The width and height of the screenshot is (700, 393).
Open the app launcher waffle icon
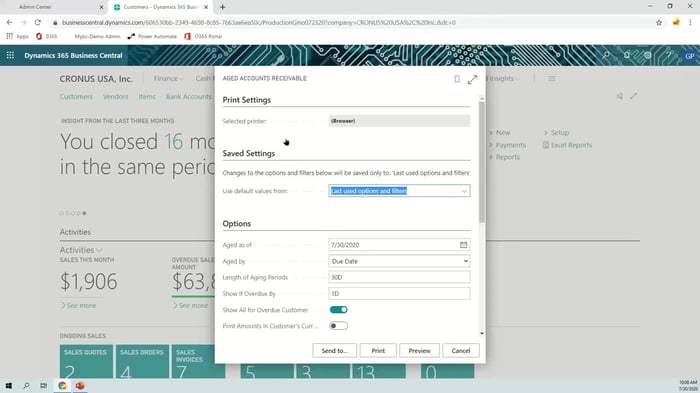10,55
